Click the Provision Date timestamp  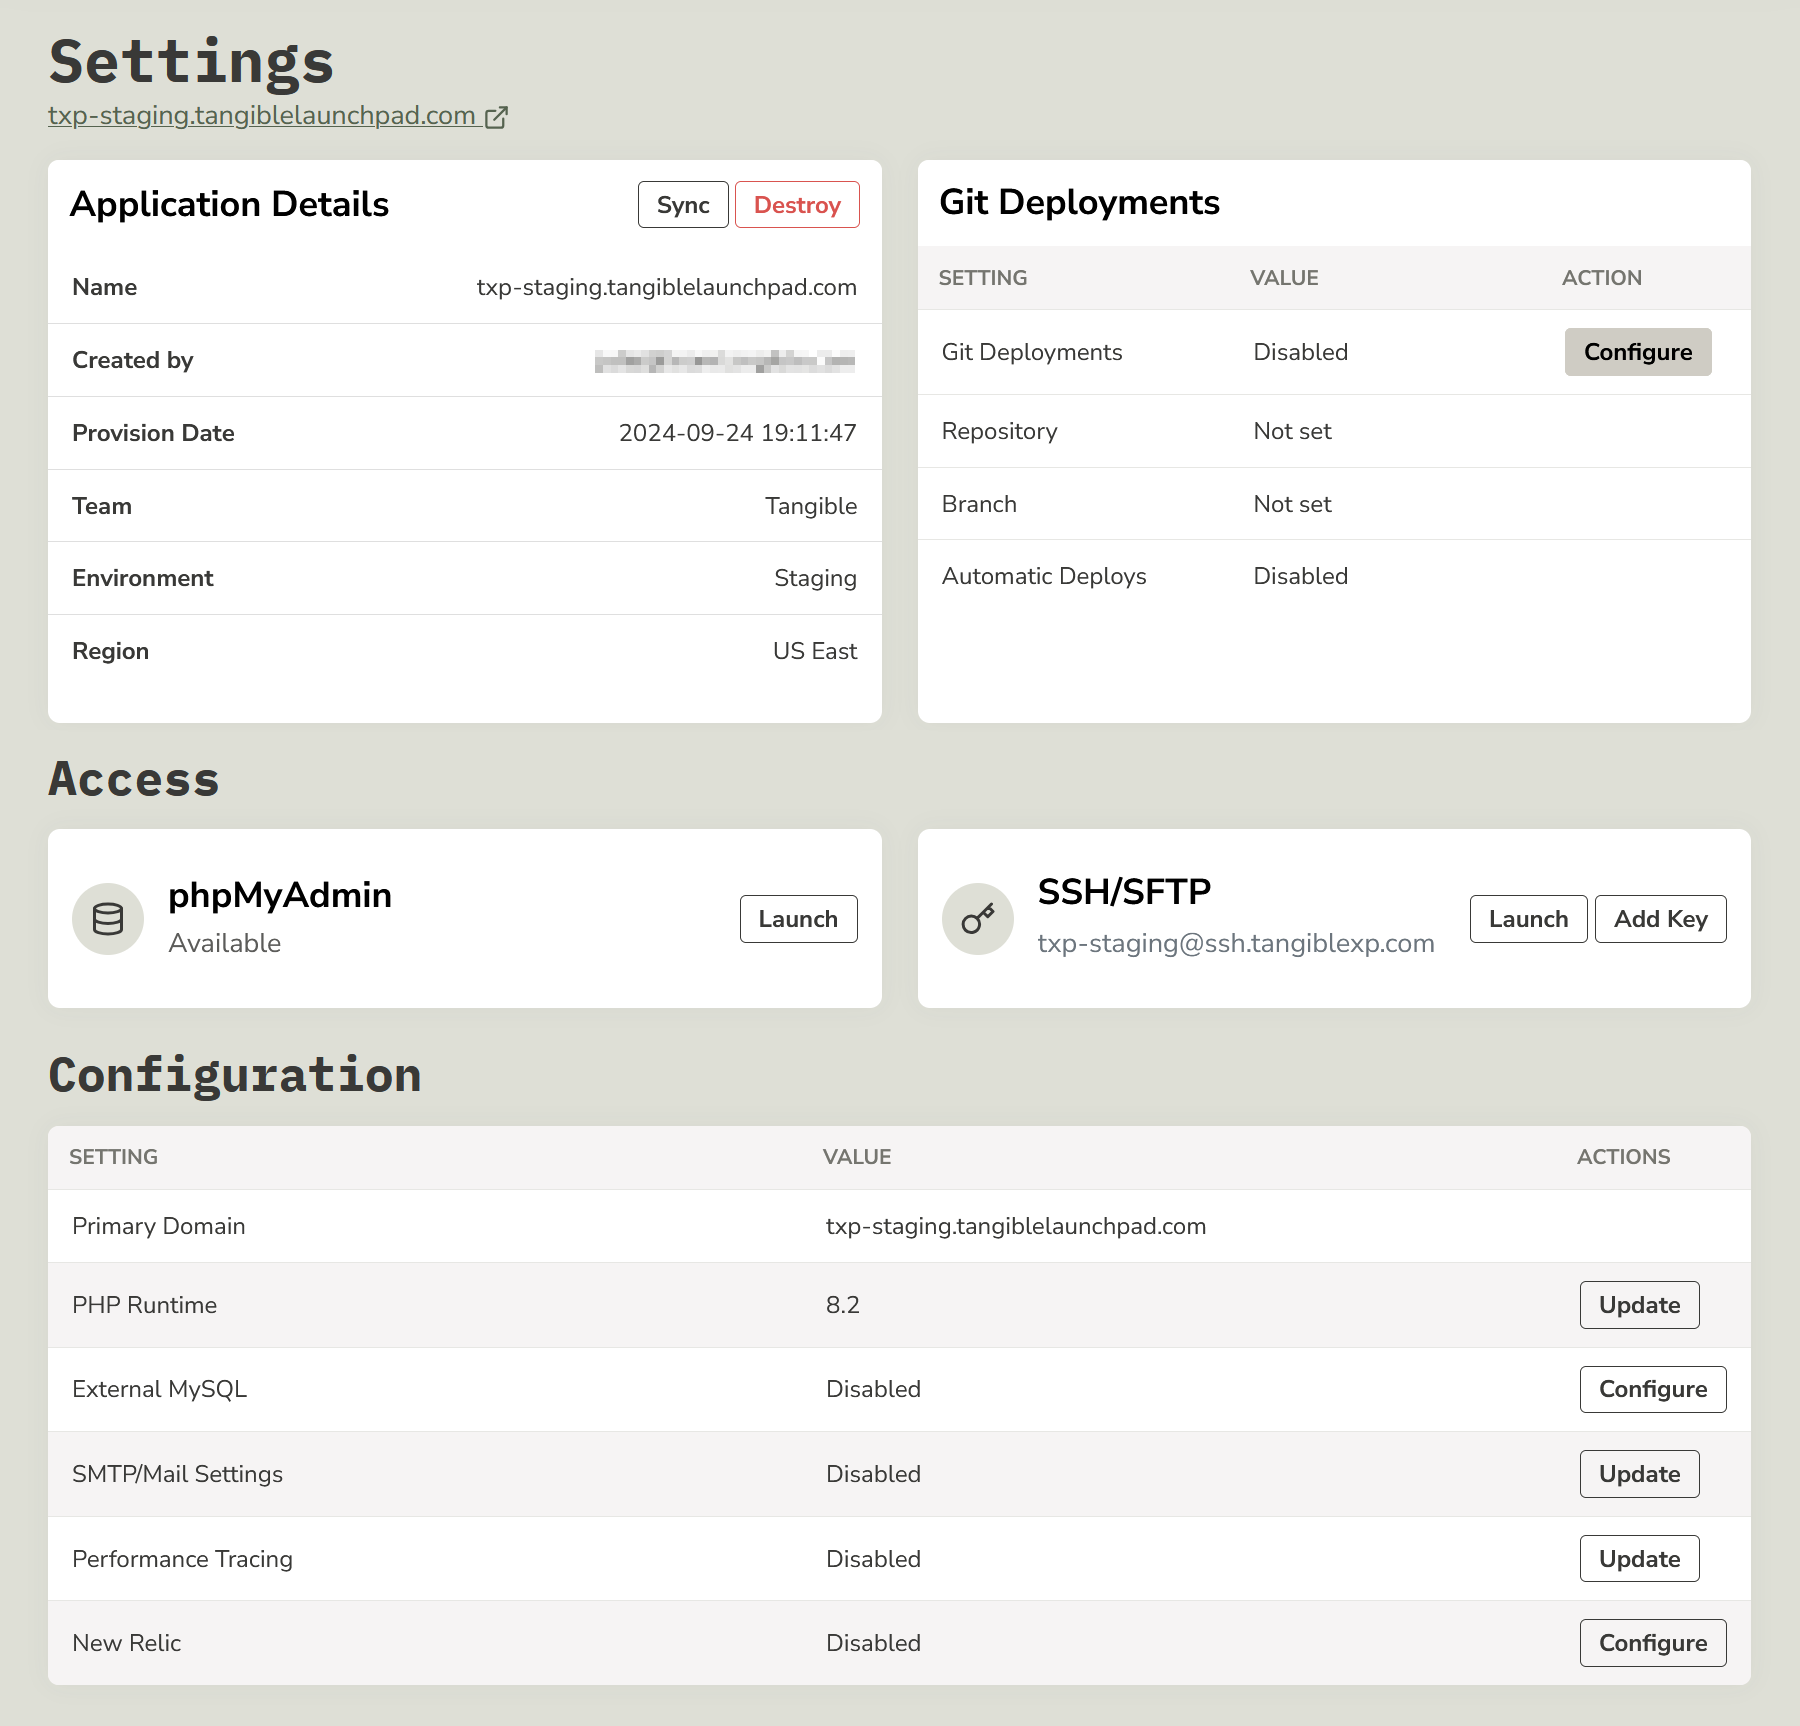click(737, 433)
